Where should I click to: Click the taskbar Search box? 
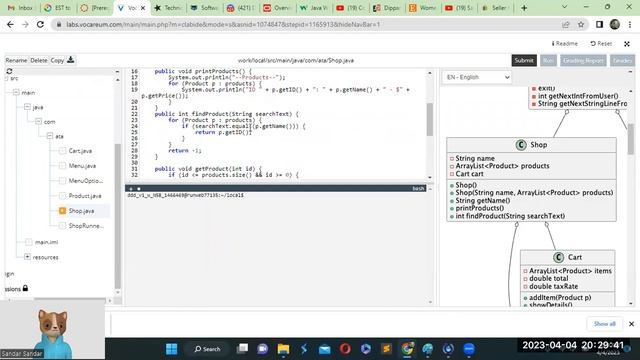point(207,349)
